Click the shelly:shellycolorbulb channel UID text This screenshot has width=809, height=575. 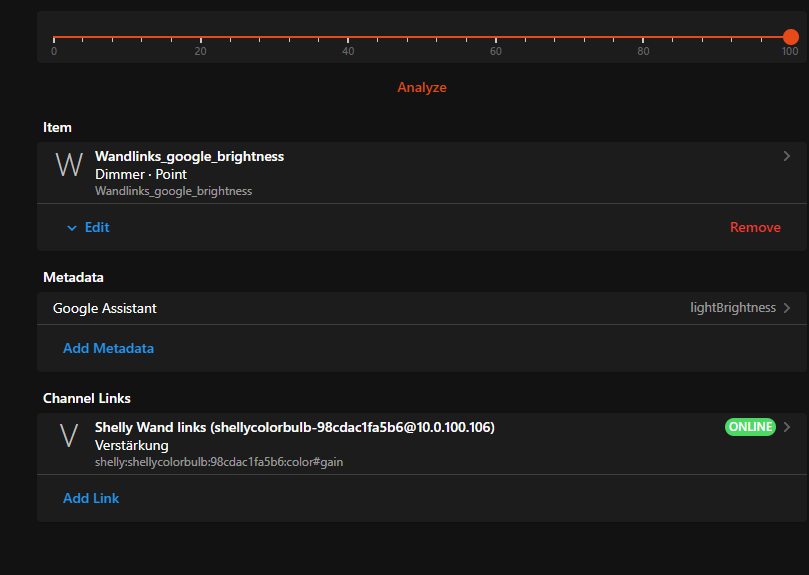(x=219, y=462)
